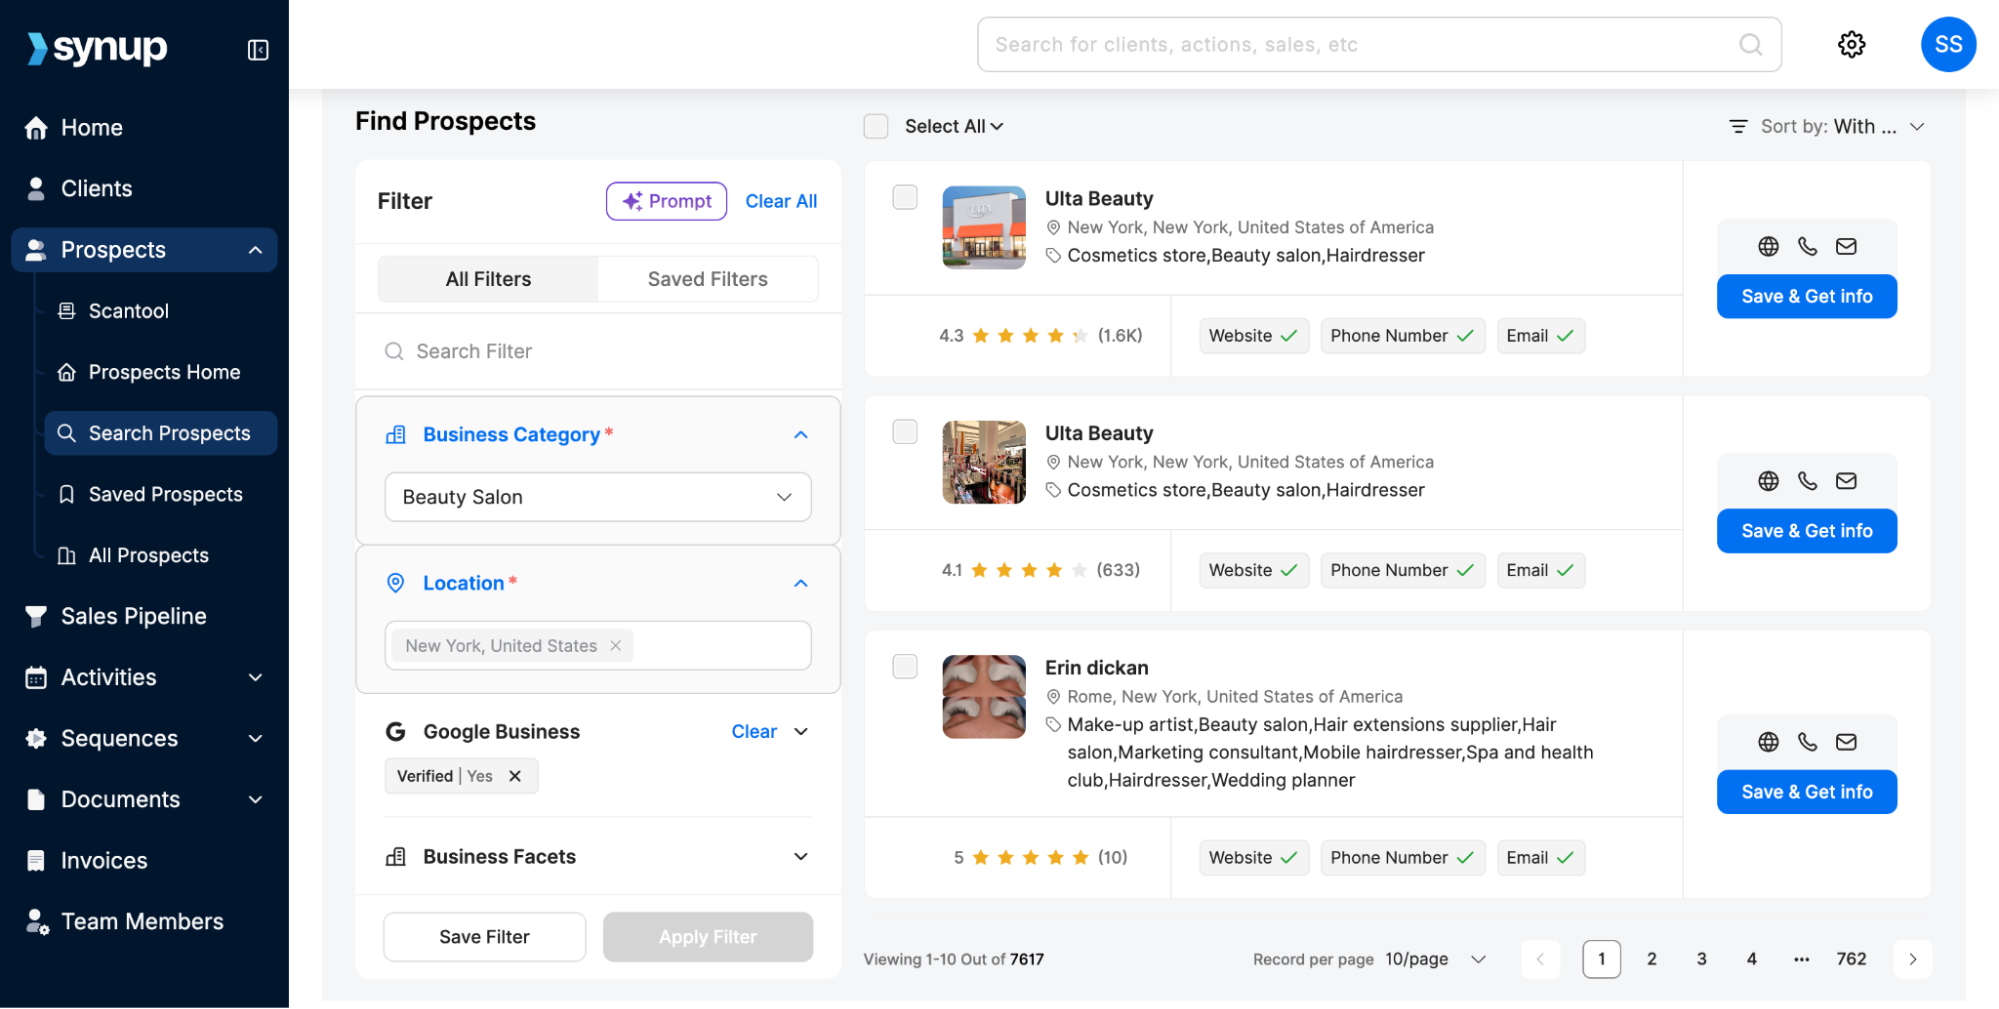The width and height of the screenshot is (1999, 1009).
Task: Go to results page 2
Action: click(1651, 959)
